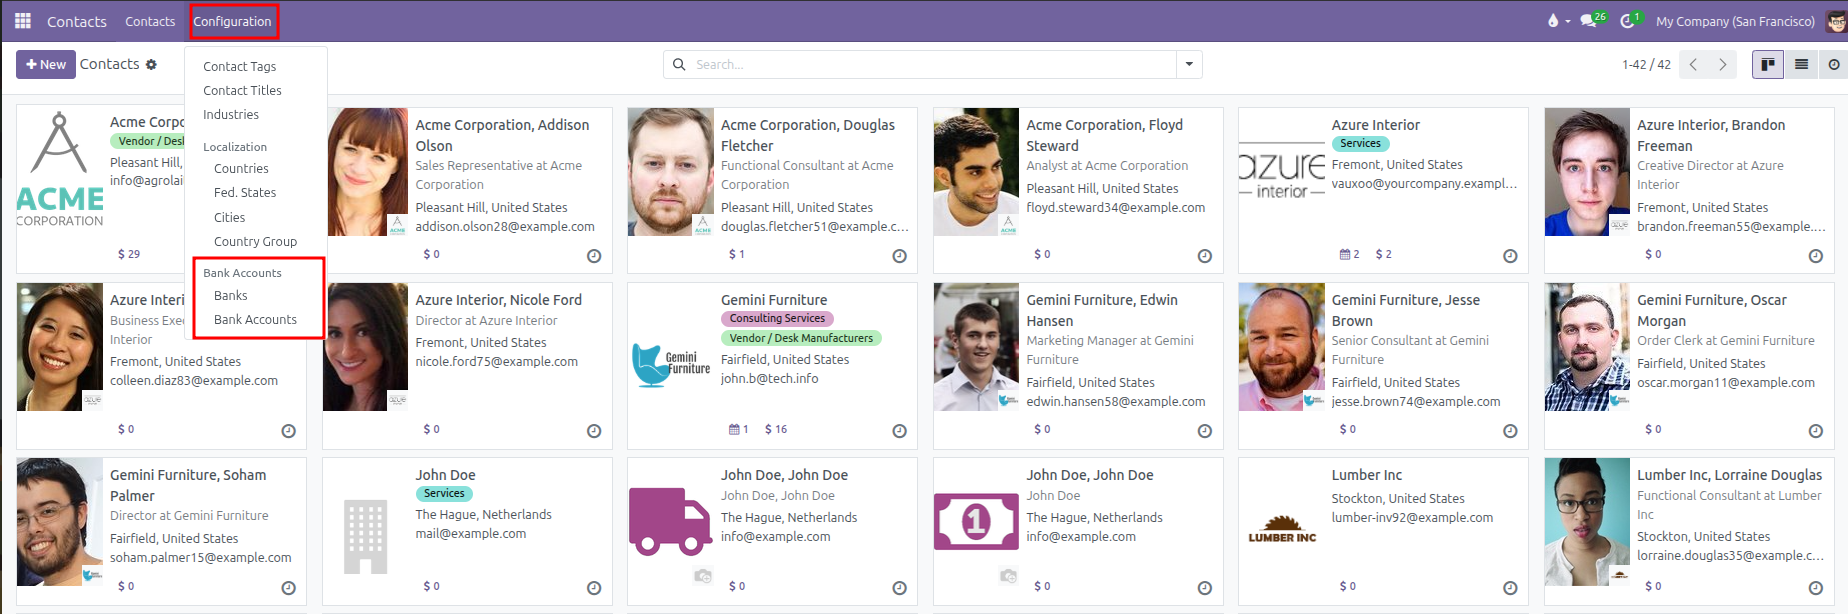The height and width of the screenshot is (614, 1848).
Task: Open Fed. States menu entry
Action: coord(245,193)
